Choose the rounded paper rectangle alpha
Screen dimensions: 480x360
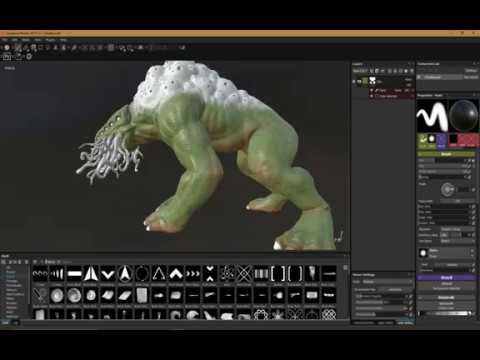142,296
